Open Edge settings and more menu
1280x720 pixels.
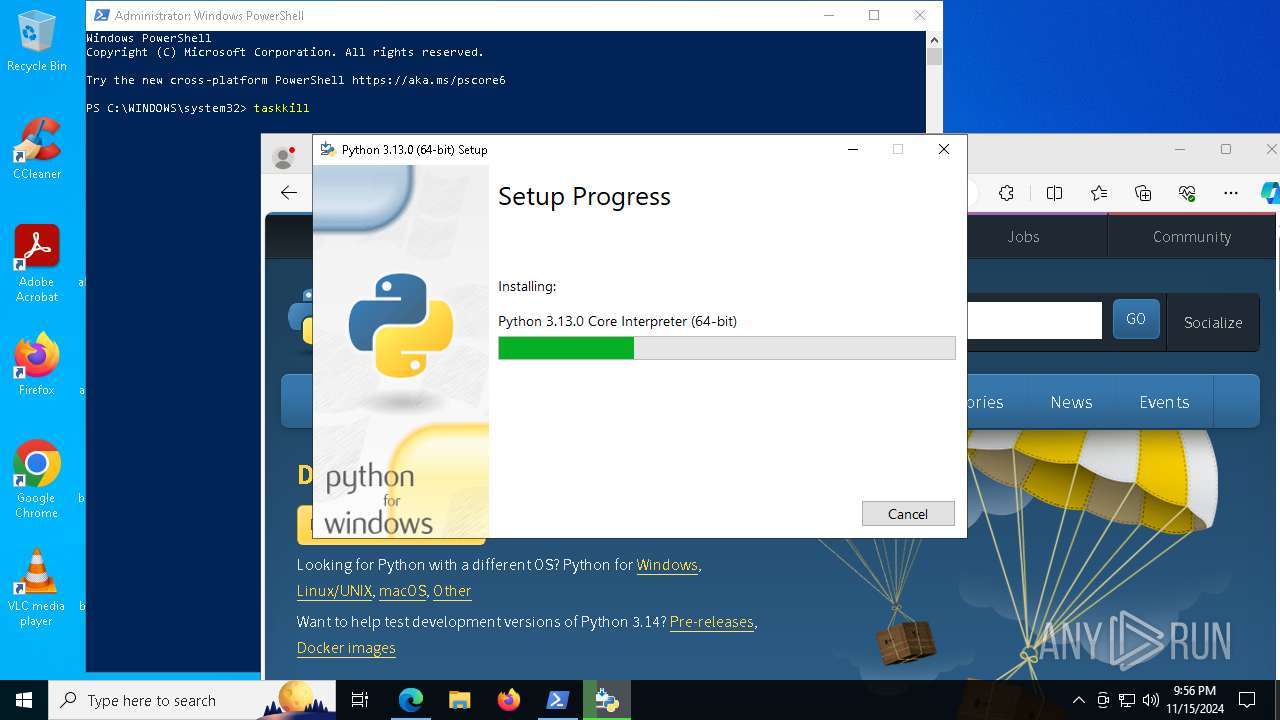[x=1231, y=193]
